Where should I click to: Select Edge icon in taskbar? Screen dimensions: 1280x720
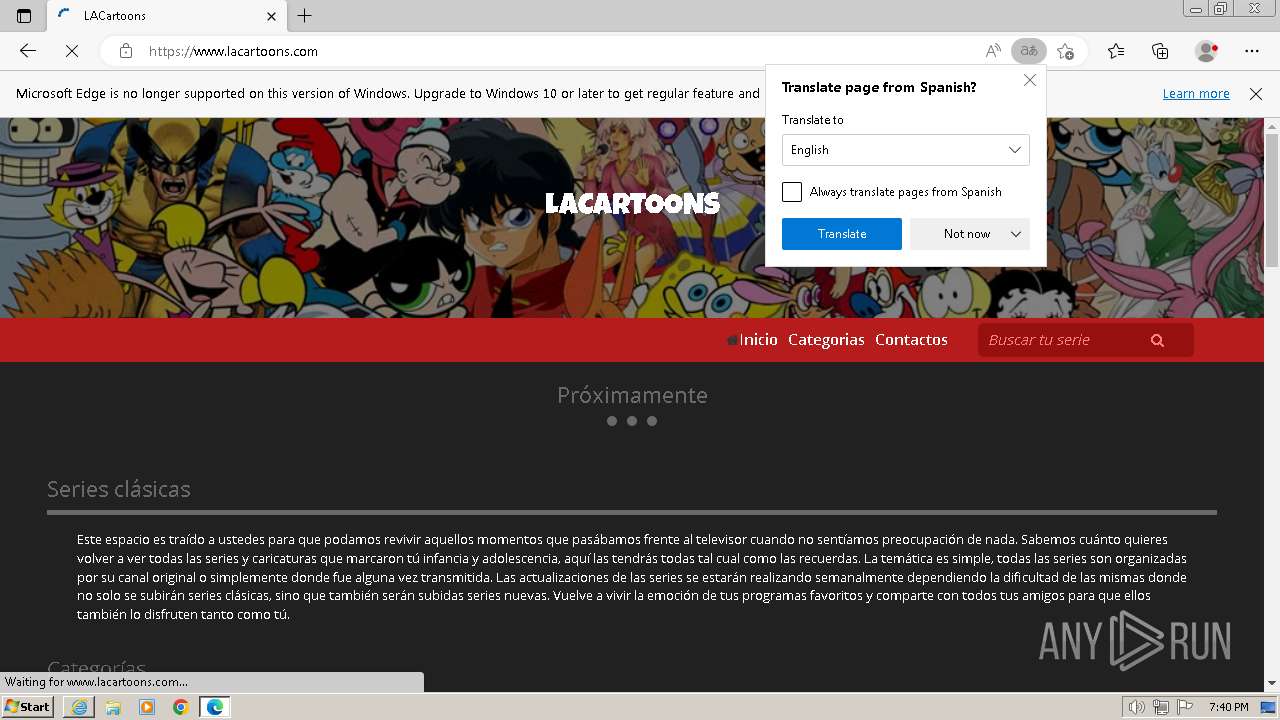tap(214, 707)
